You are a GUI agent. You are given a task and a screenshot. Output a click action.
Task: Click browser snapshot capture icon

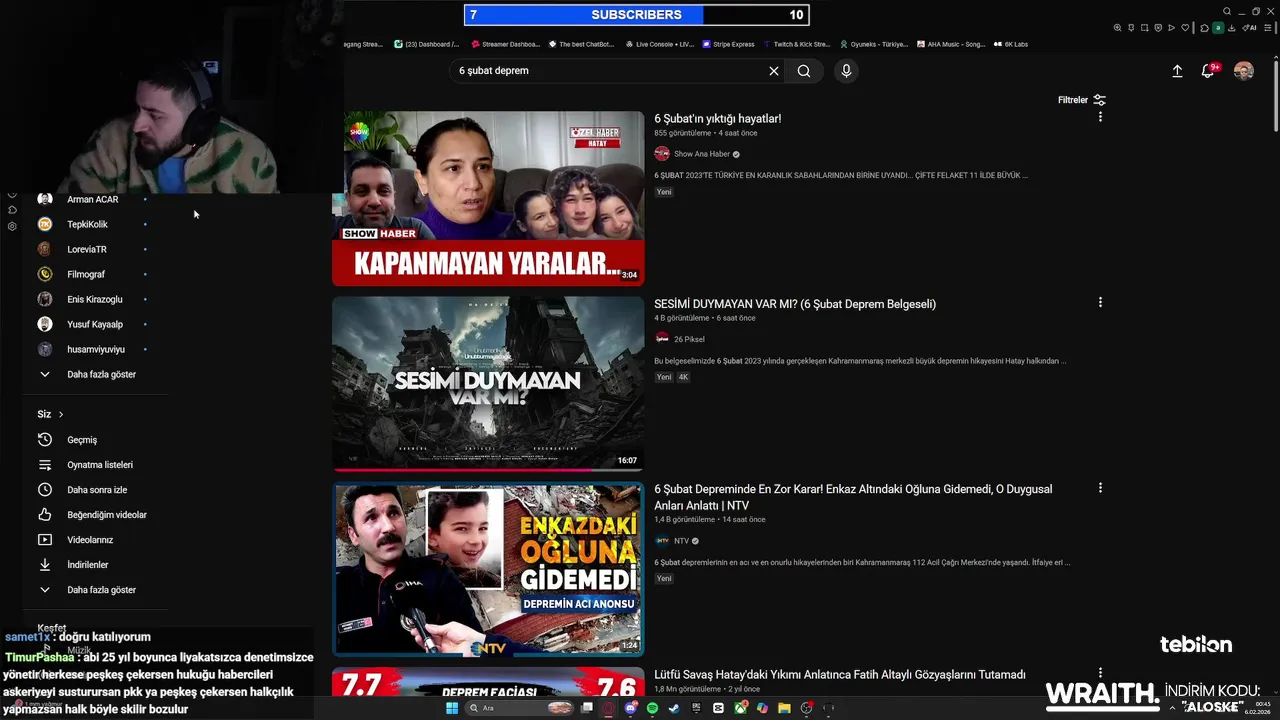pyautogui.click(x=1145, y=28)
